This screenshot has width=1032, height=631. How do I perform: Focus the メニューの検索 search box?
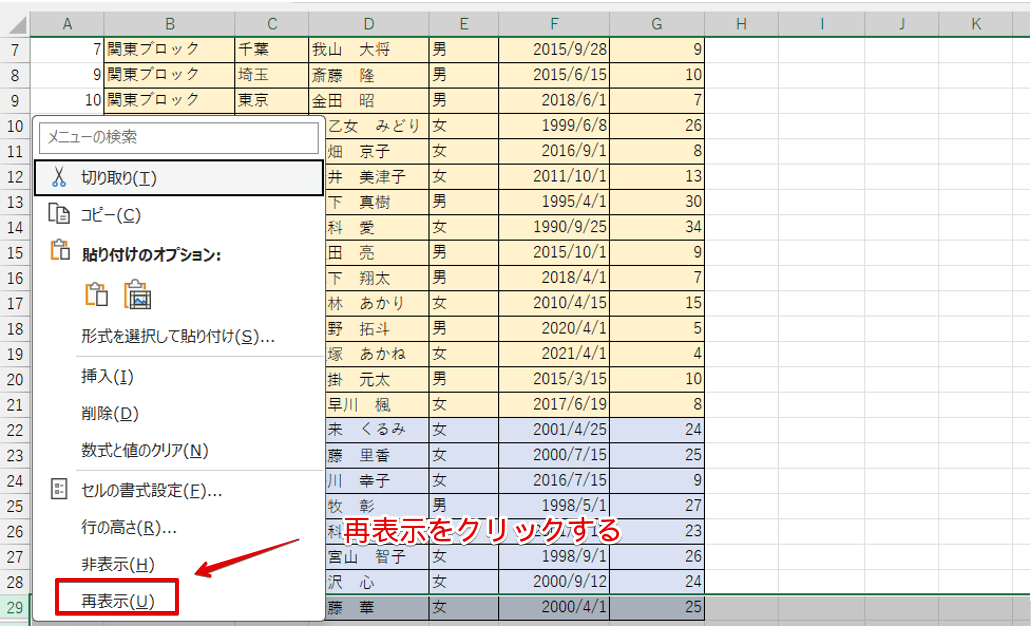(179, 137)
